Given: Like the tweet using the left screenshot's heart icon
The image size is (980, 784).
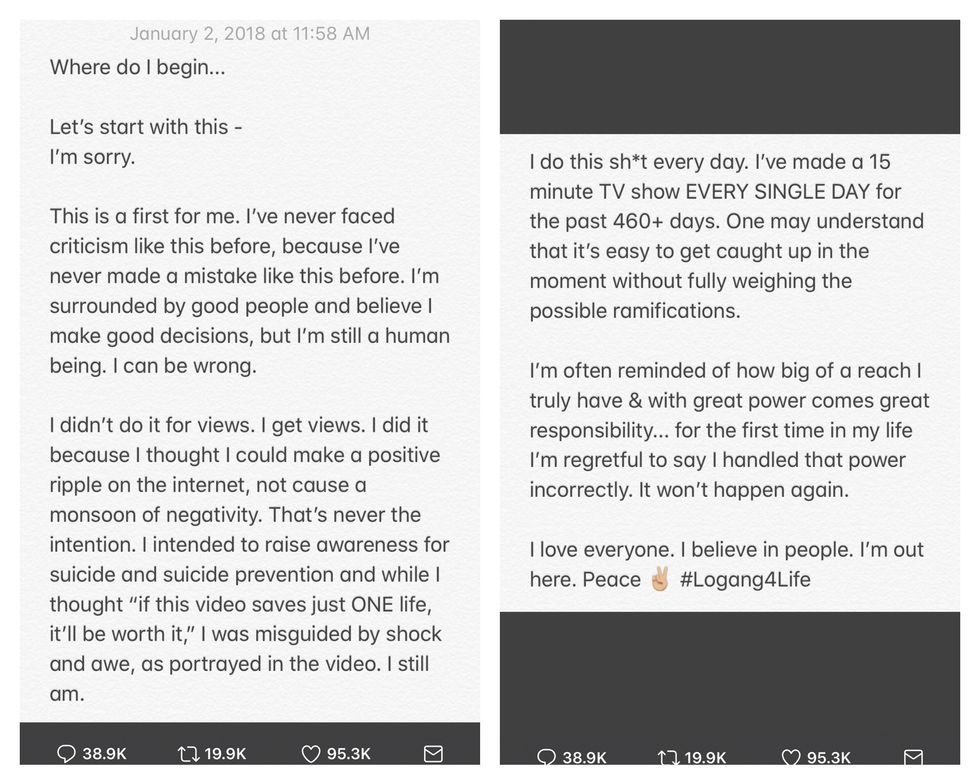Looking at the screenshot, I should point(311,753).
